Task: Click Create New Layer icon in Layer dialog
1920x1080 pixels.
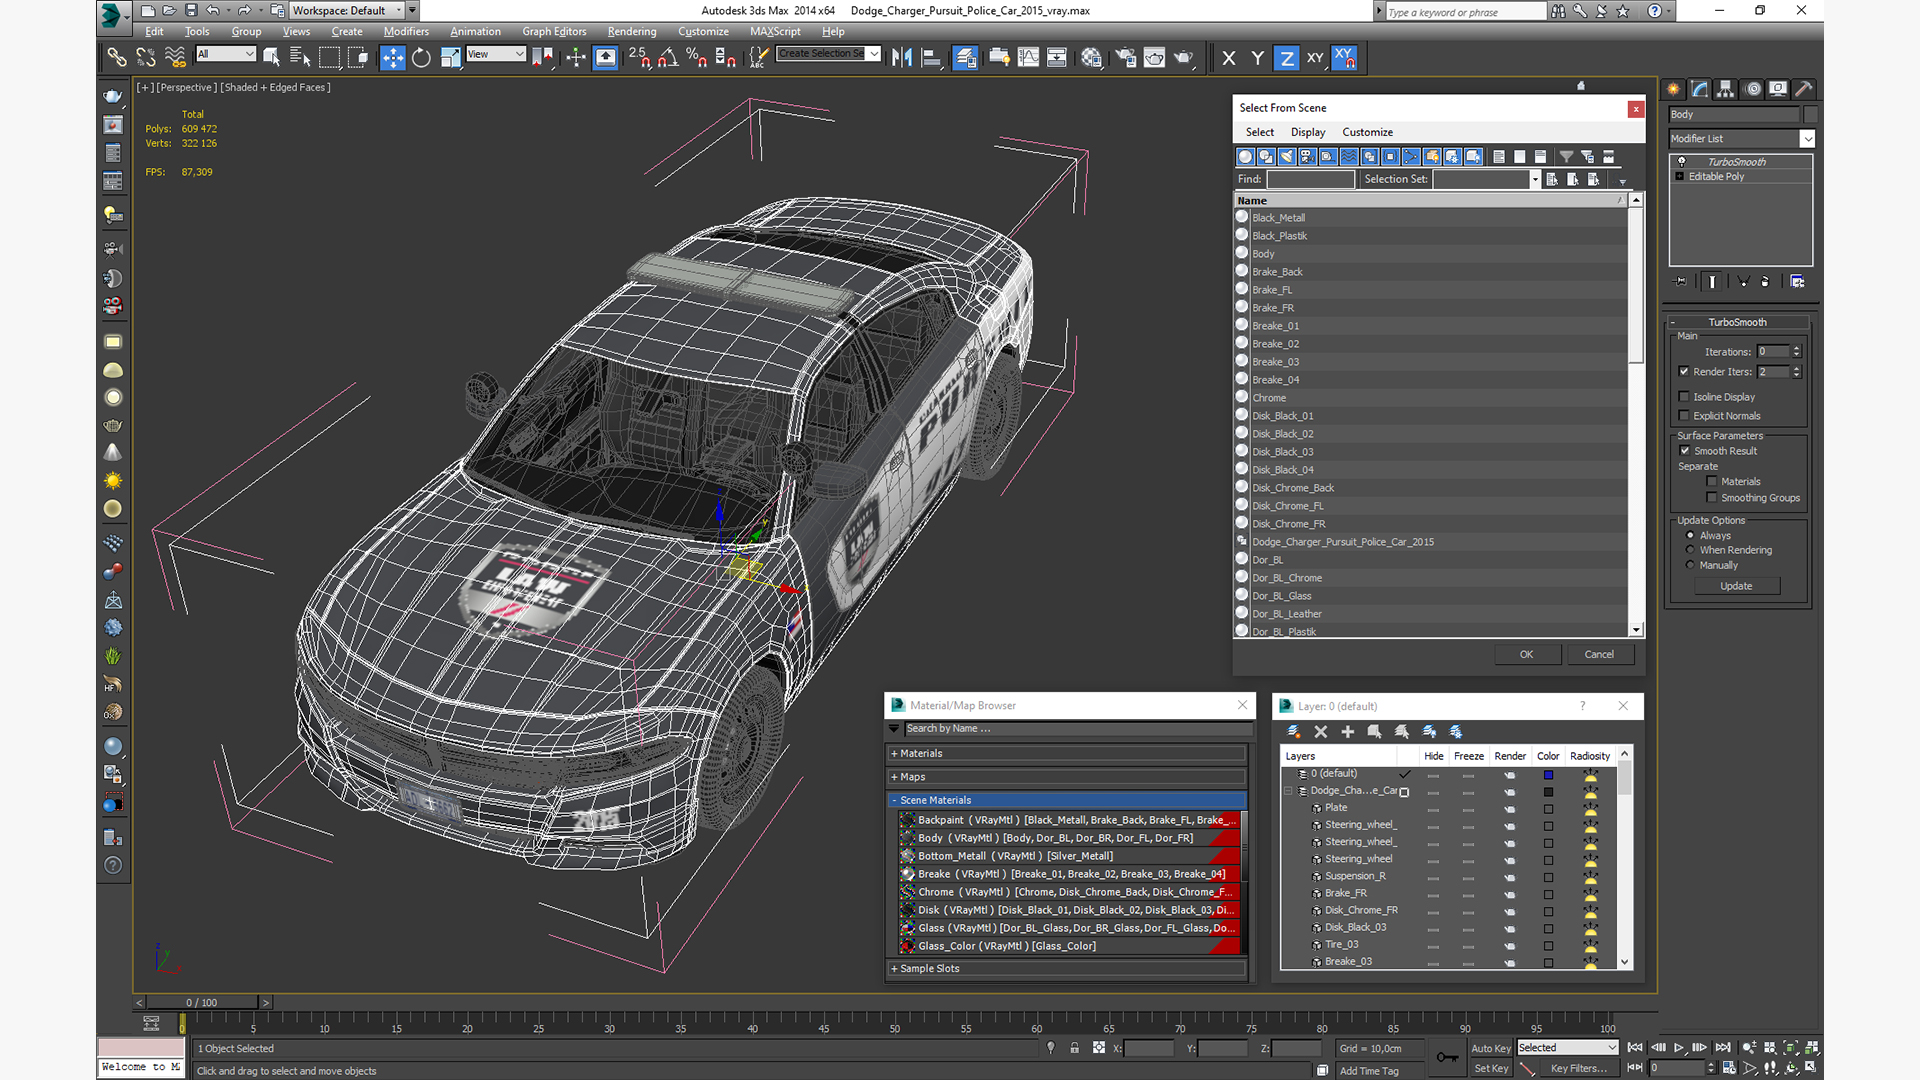Action: click(x=1293, y=732)
